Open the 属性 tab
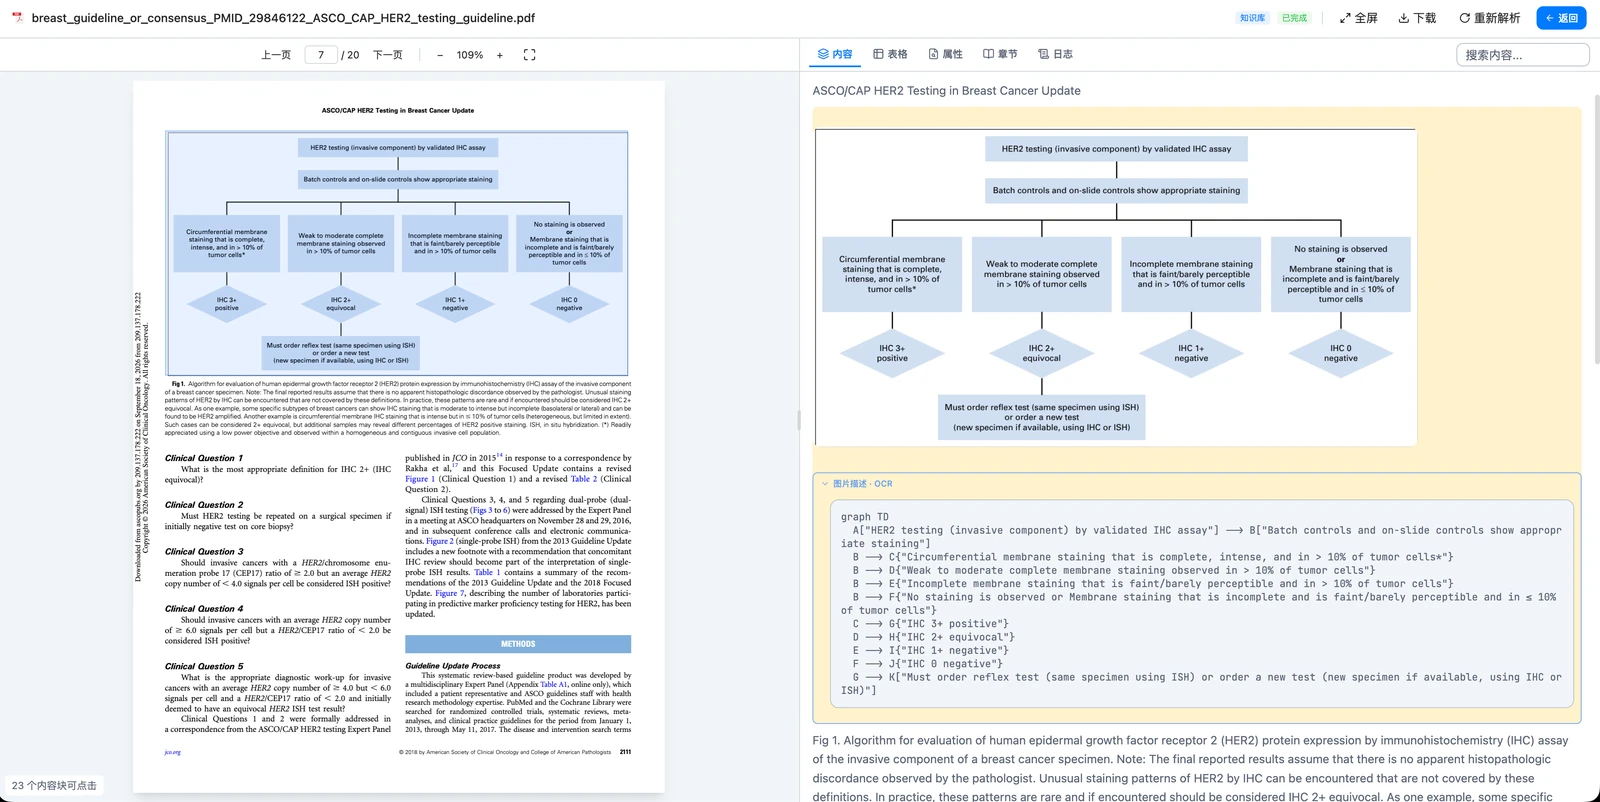1600x802 pixels. (x=945, y=54)
